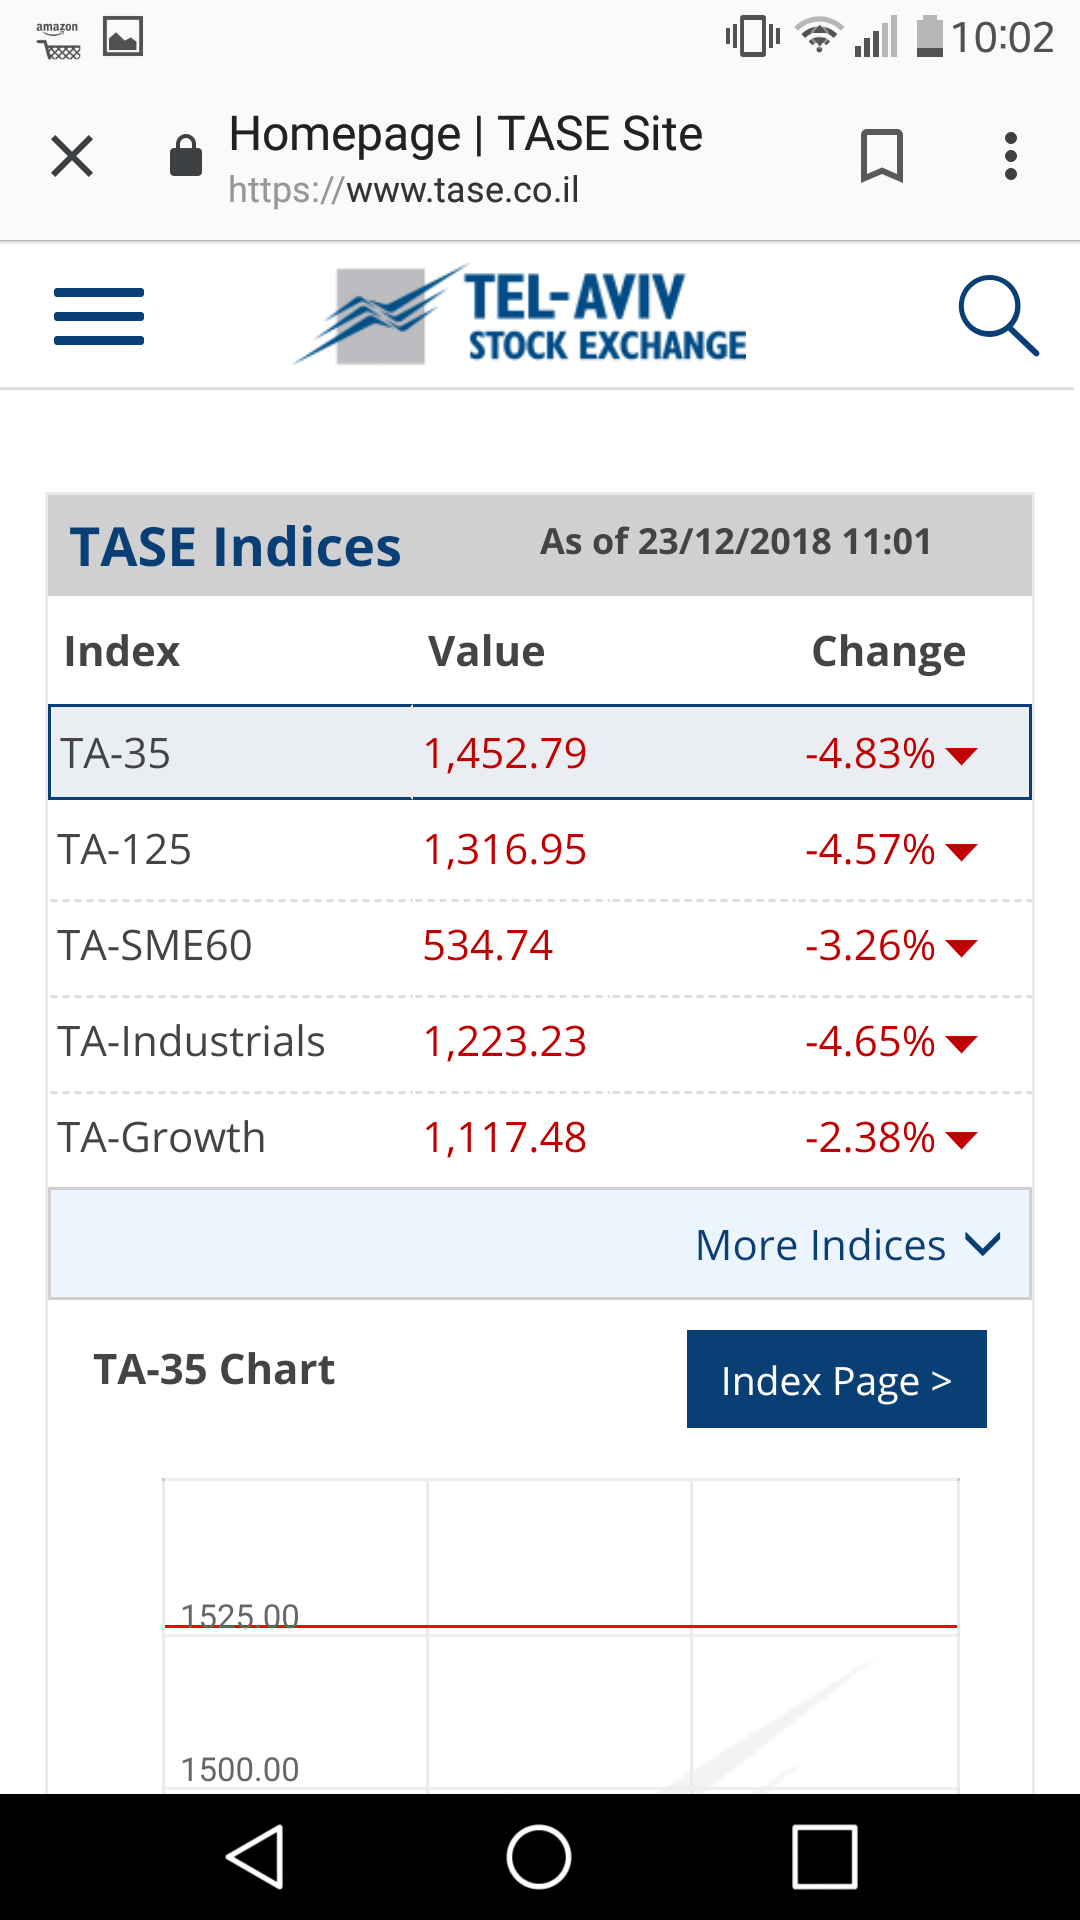Open the Index Page button
This screenshot has width=1080, height=1920.
836,1379
